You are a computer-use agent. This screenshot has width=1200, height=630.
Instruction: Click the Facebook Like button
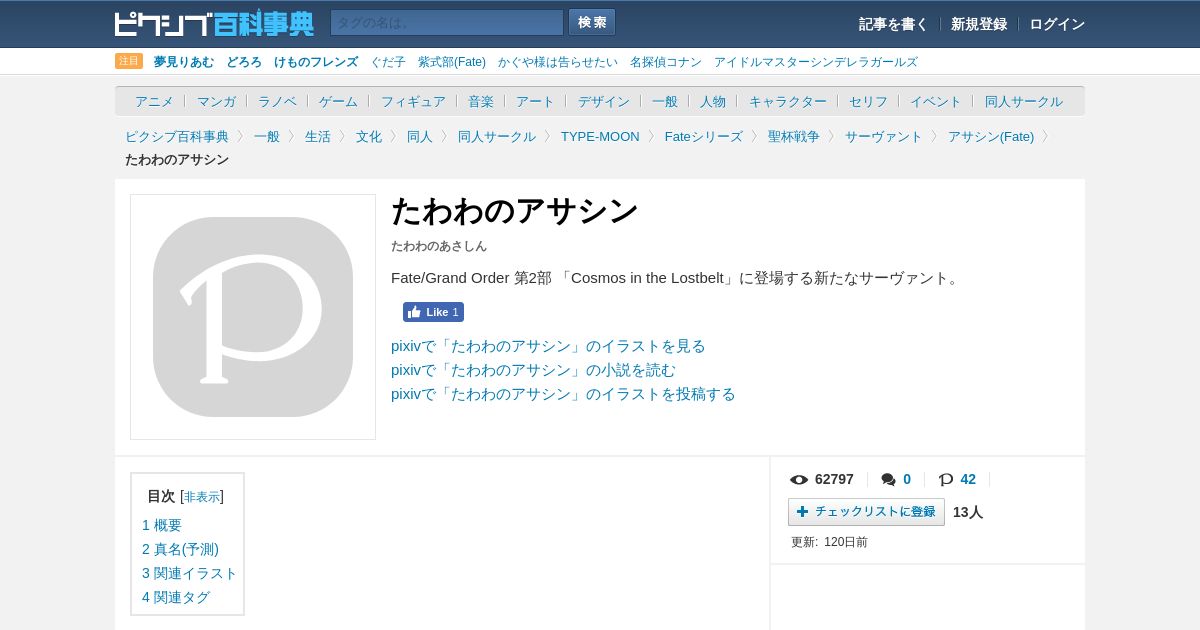pos(433,312)
